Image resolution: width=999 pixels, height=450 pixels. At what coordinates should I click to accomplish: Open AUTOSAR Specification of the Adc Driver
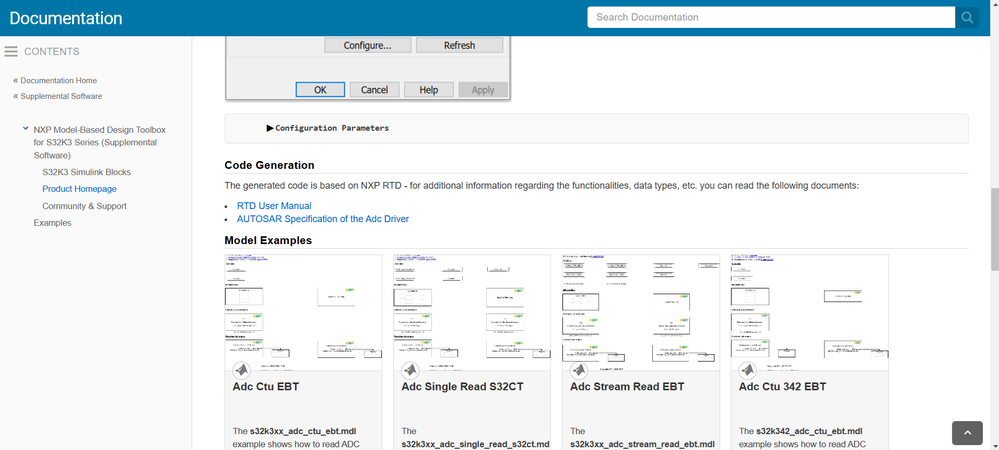pos(322,219)
